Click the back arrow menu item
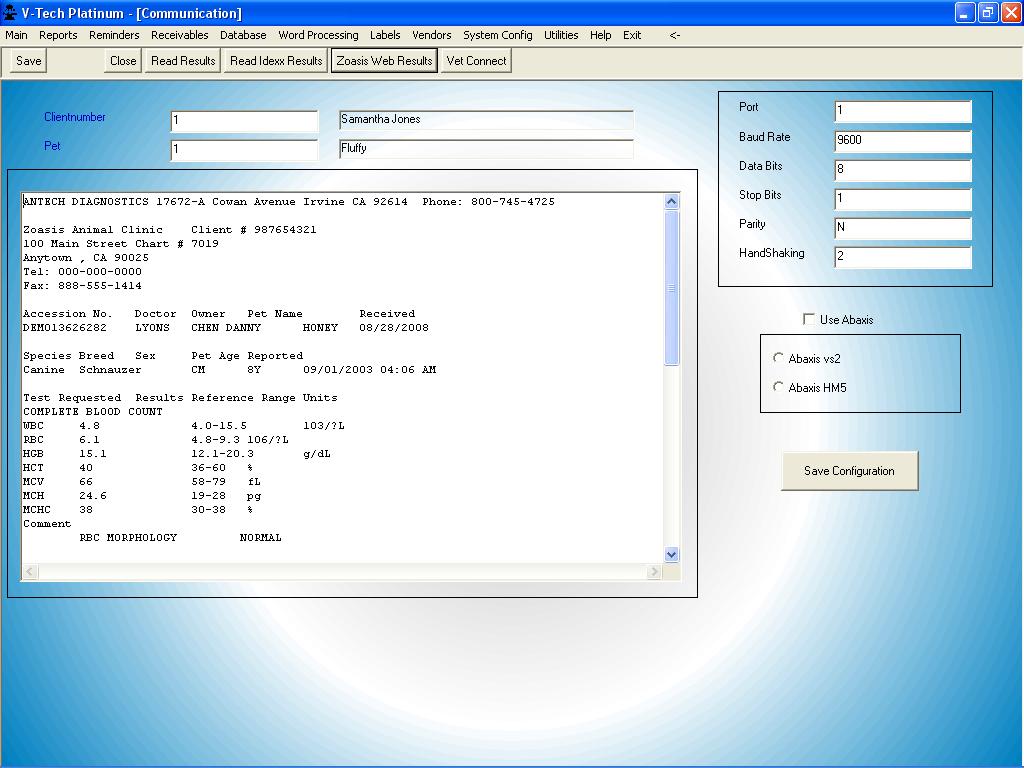 (x=675, y=35)
